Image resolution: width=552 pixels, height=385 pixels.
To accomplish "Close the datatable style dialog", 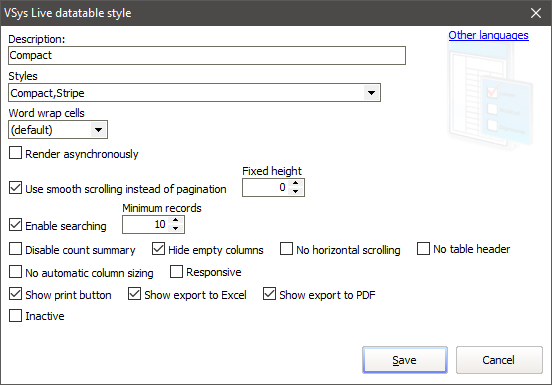I will (536, 13).
